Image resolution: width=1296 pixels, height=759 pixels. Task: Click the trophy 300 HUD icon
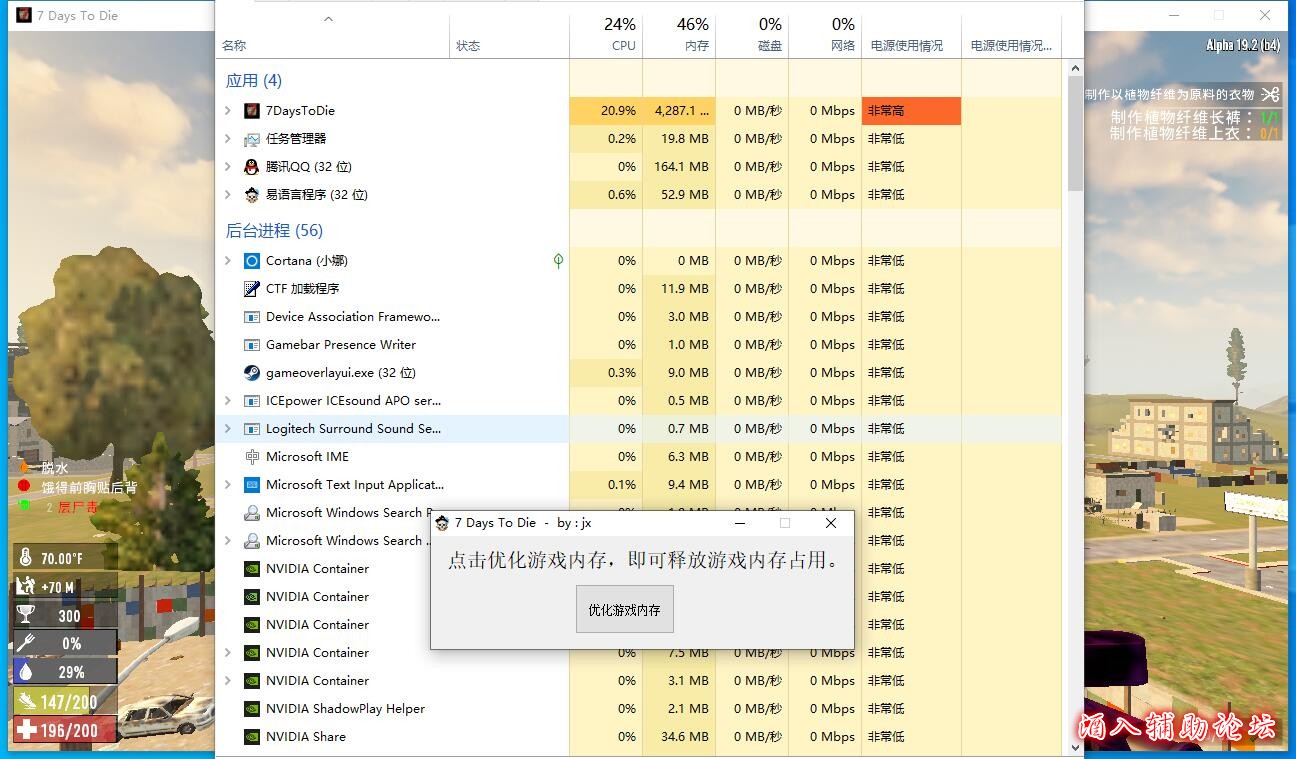[25, 615]
